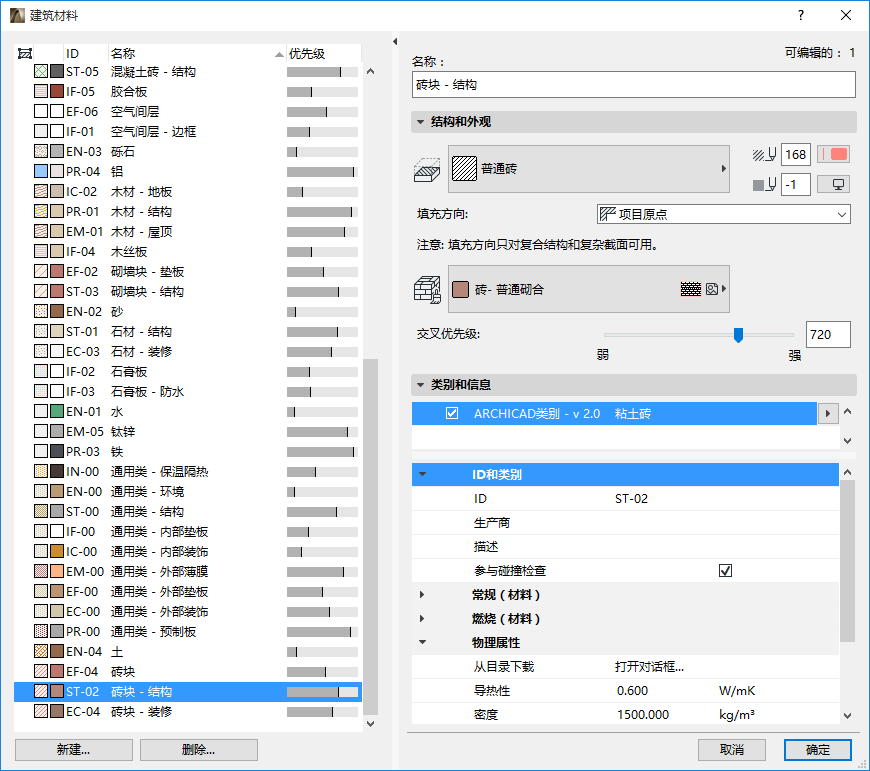Screen dimensions: 870x771
Task: Expand the 常规 ( 材料 ) group
Action: (422, 595)
